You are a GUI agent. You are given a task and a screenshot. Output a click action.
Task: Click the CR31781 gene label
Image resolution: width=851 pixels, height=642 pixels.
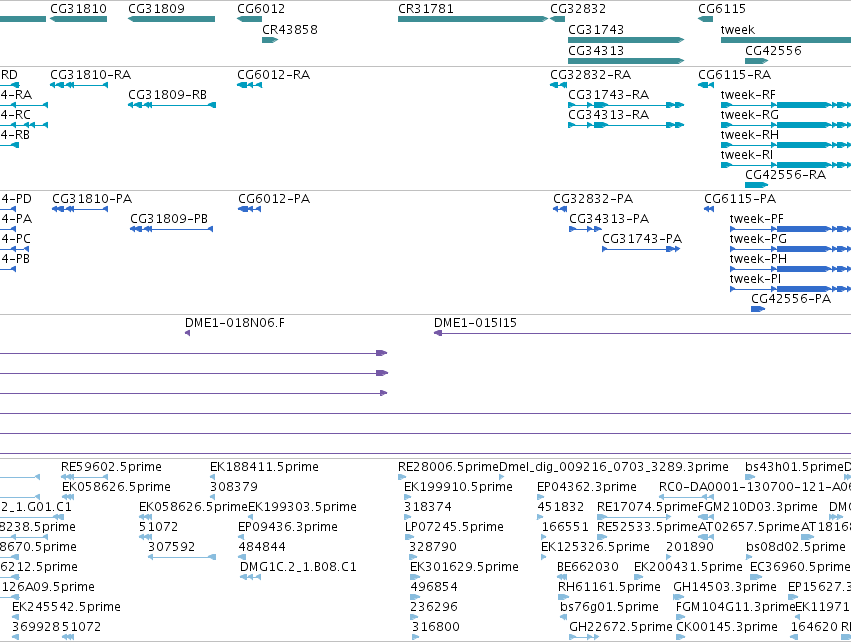[426, 9]
